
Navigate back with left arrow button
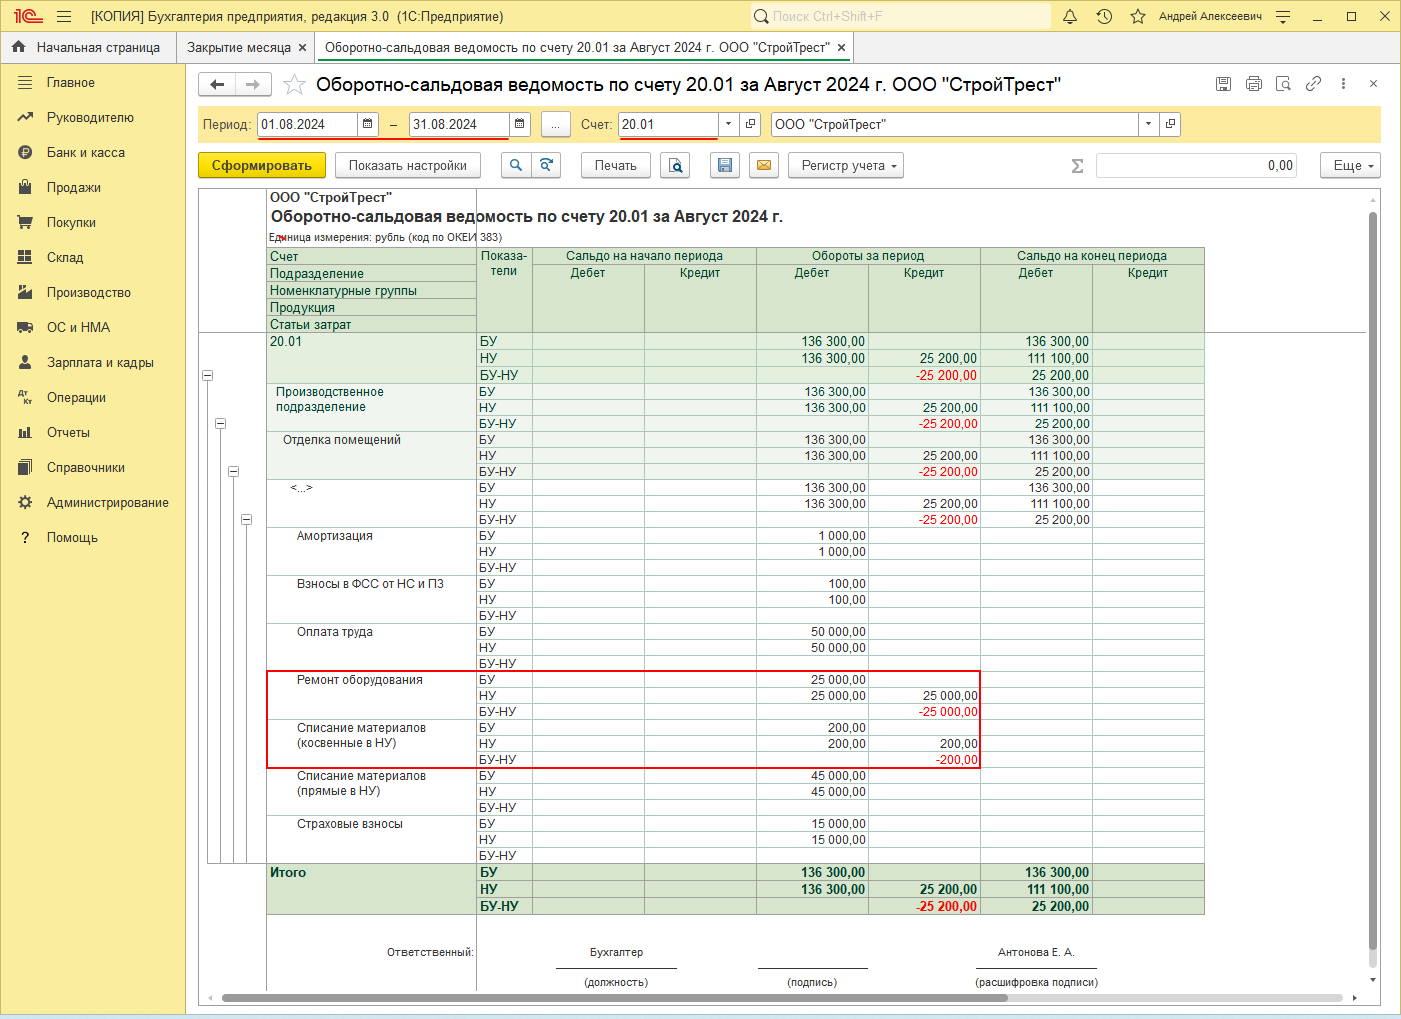pyautogui.click(x=217, y=85)
